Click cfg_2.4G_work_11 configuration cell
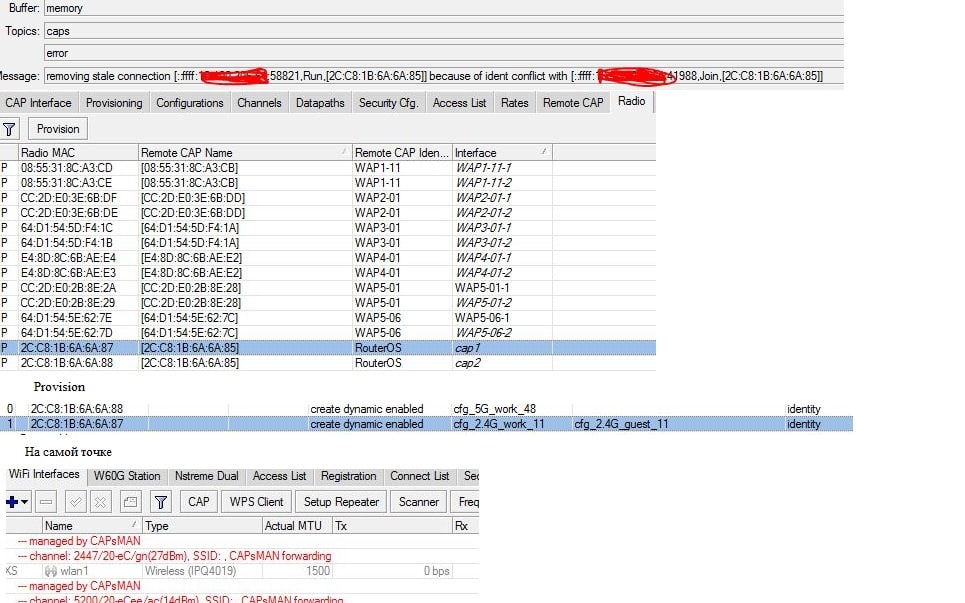 pyautogui.click(x=499, y=424)
